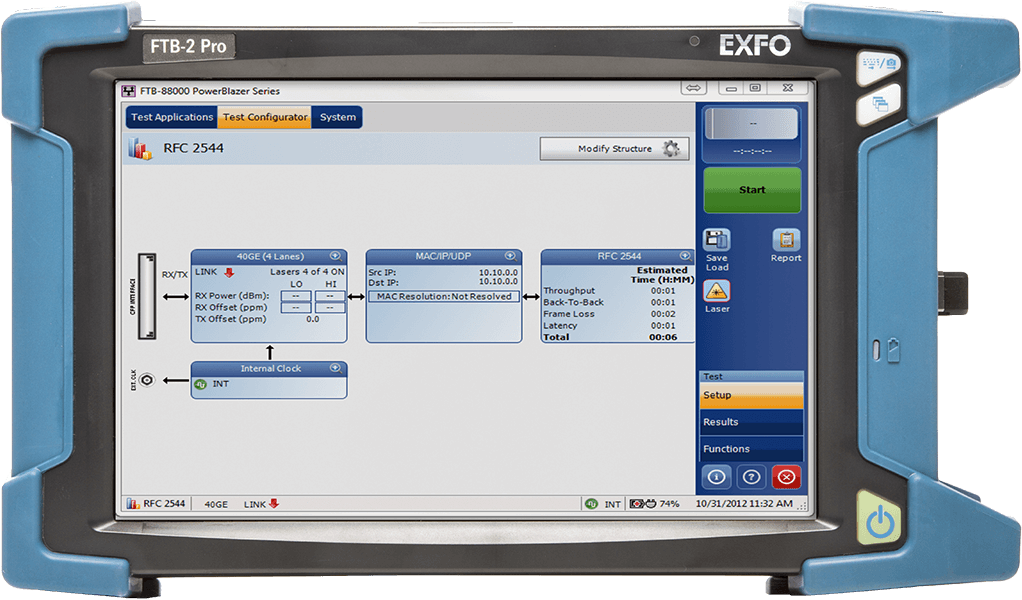Open help with the question mark button
This screenshot has width=1022, height=600.
751,477
